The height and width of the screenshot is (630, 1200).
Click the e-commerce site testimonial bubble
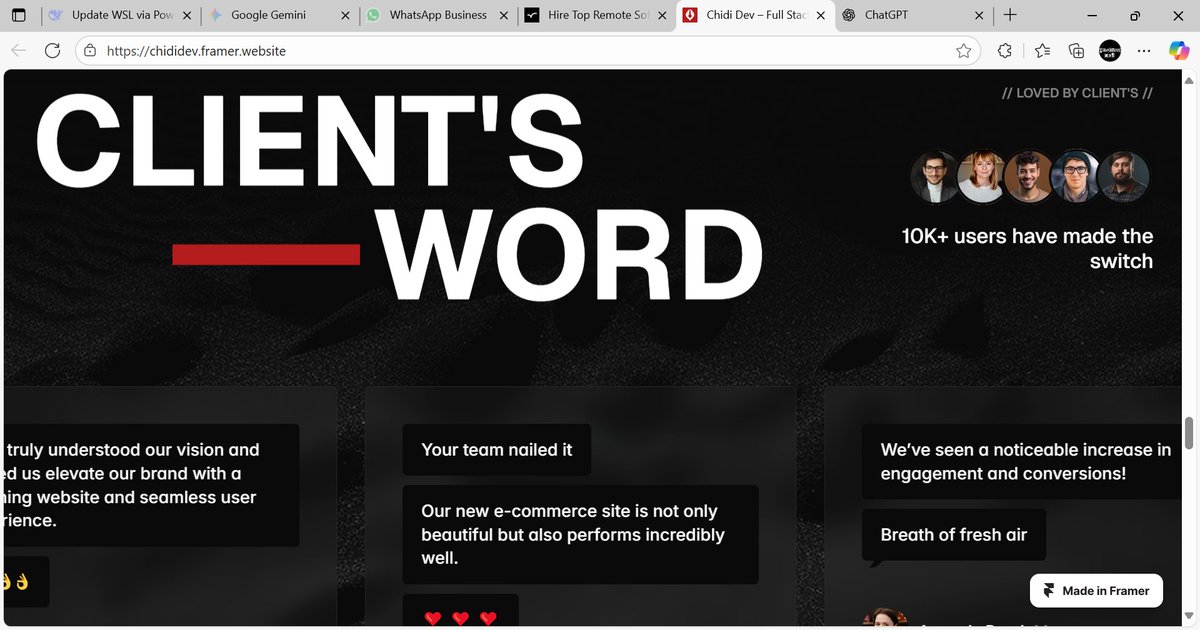[x=581, y=535]
